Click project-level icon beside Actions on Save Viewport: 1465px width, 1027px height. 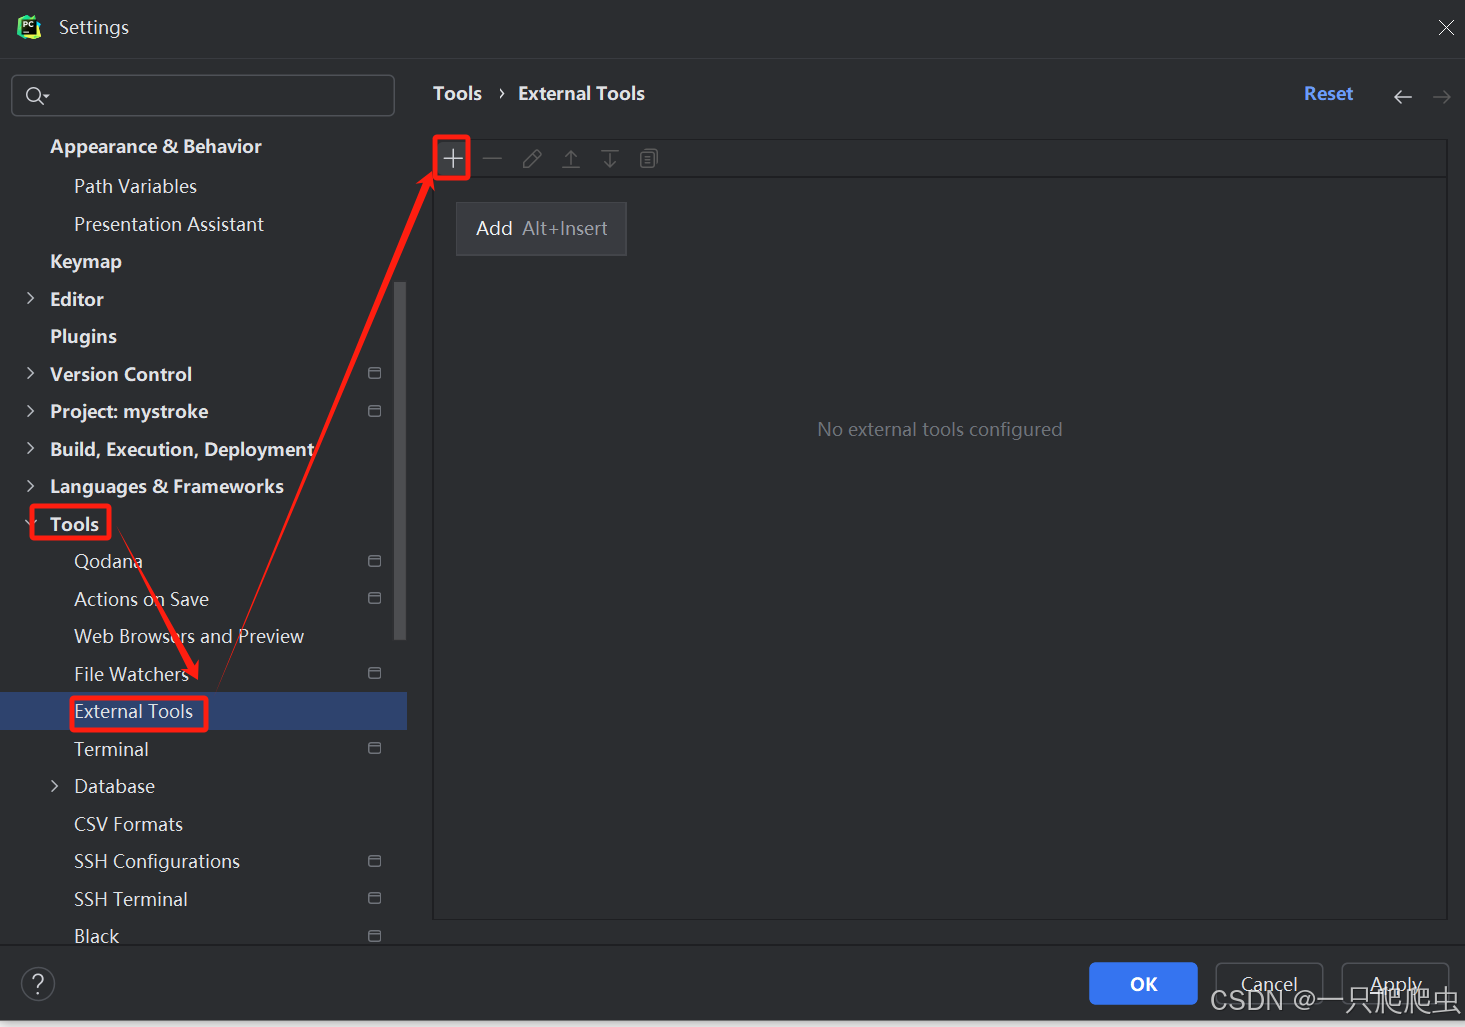(375, 598)
